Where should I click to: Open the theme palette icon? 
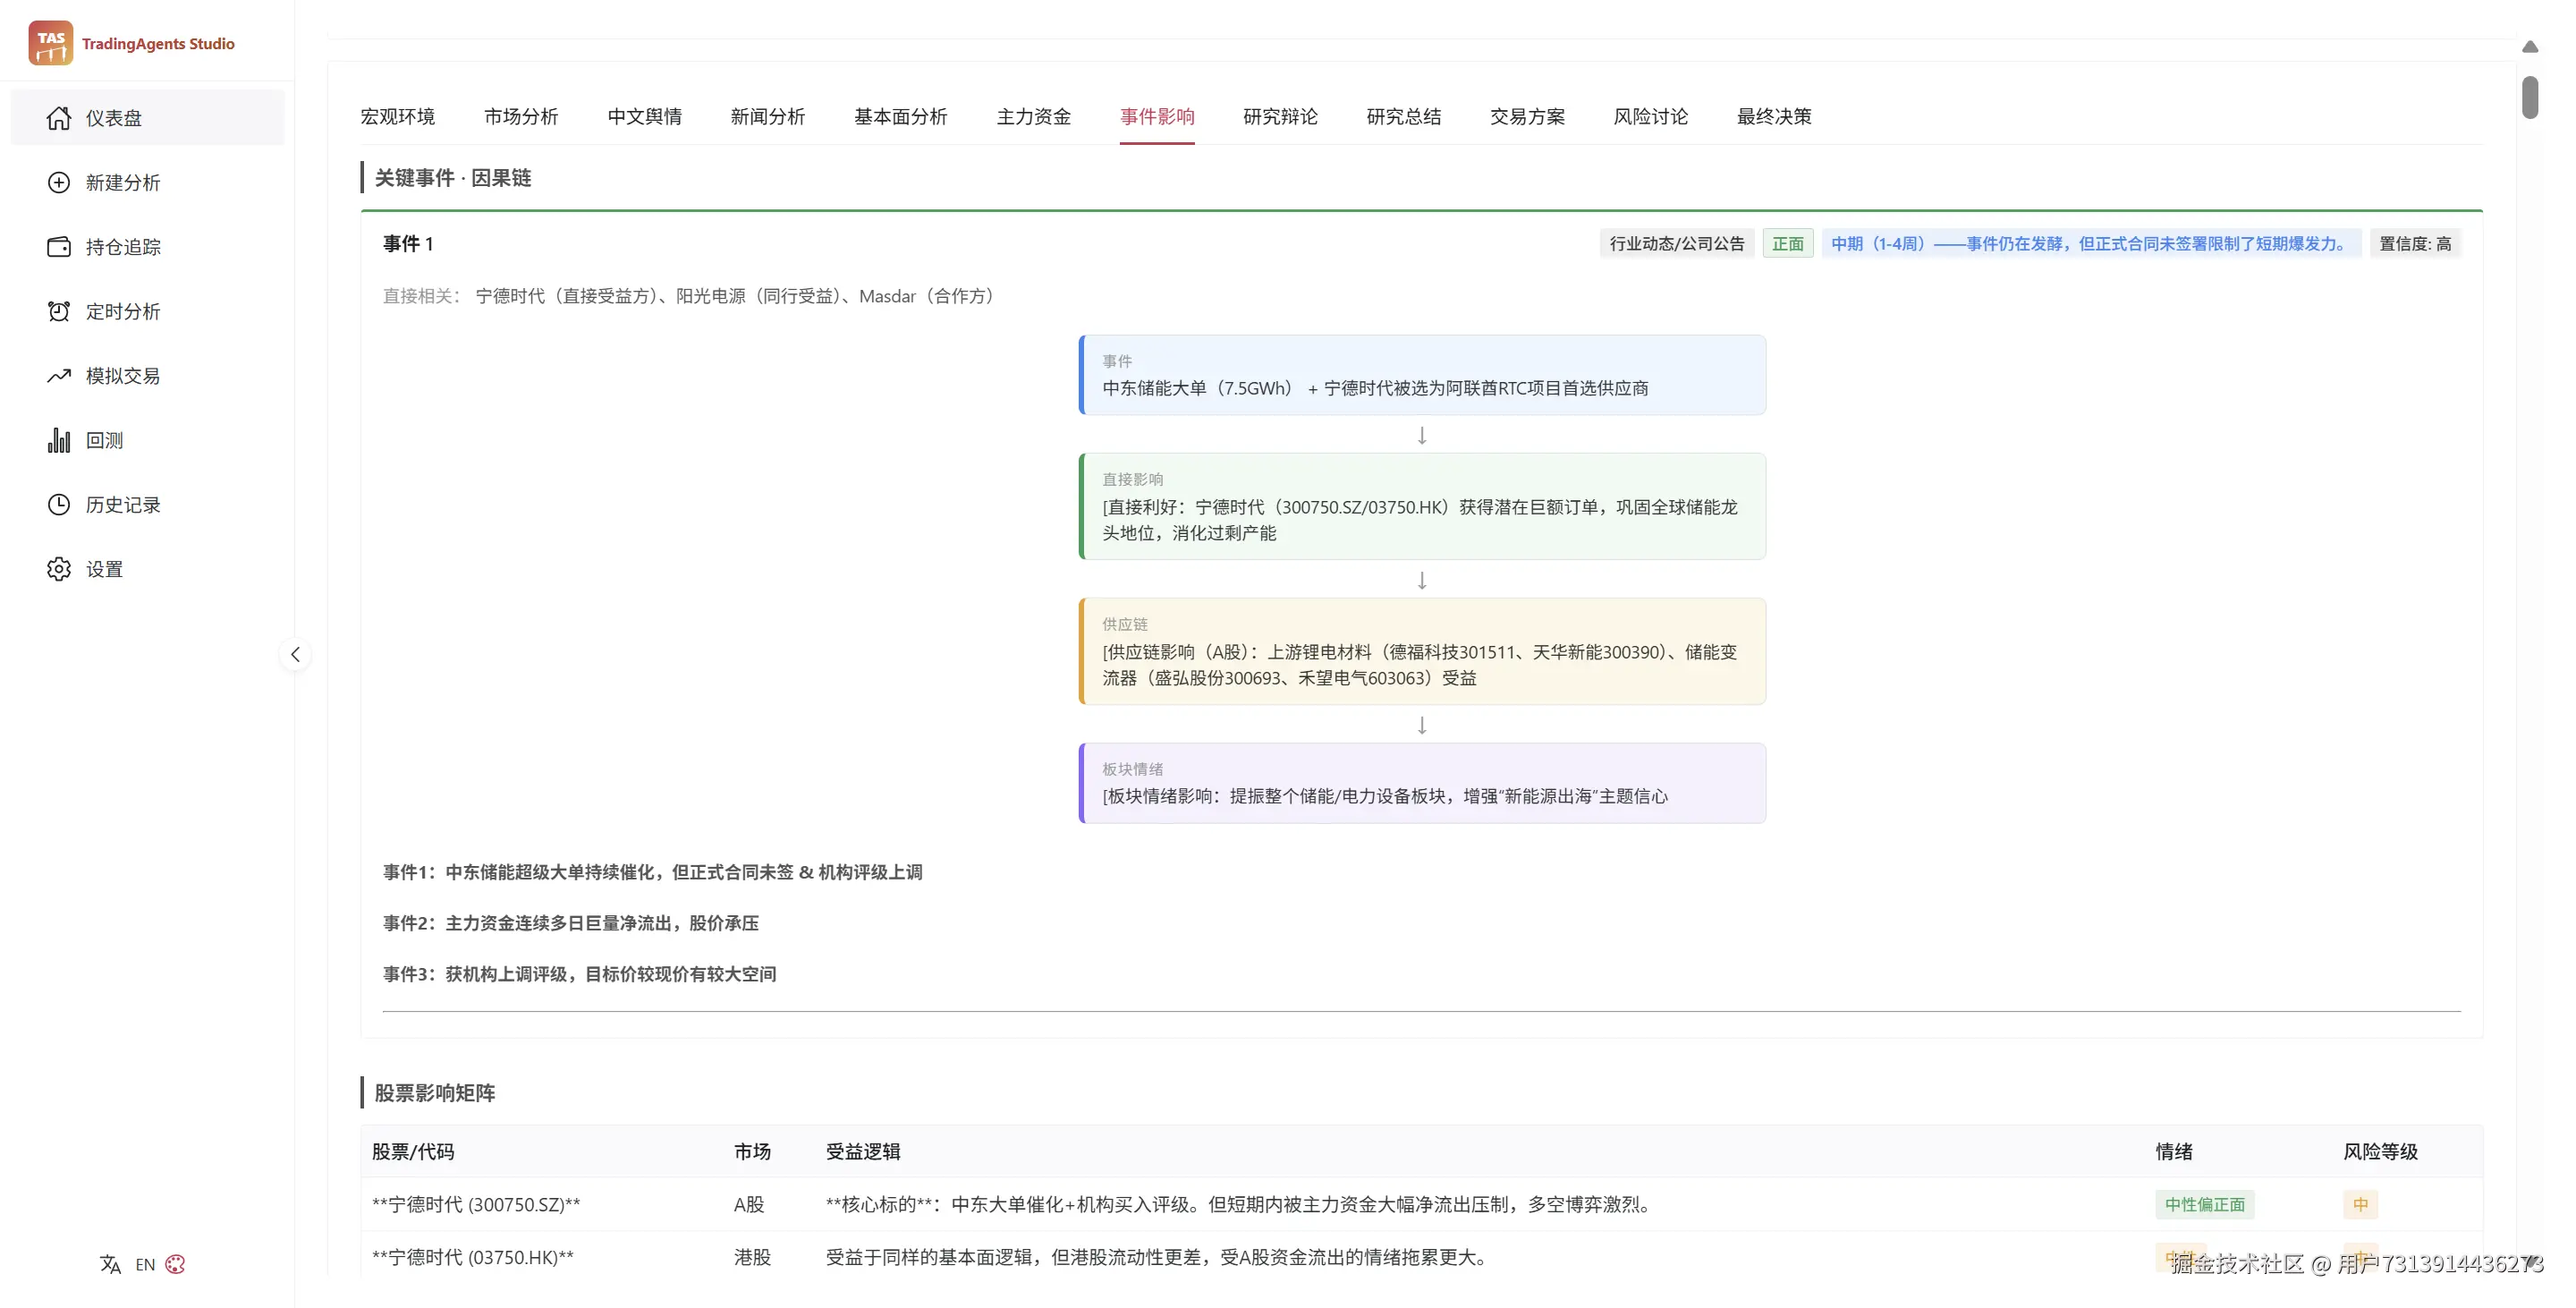[x=175, y=1264]
